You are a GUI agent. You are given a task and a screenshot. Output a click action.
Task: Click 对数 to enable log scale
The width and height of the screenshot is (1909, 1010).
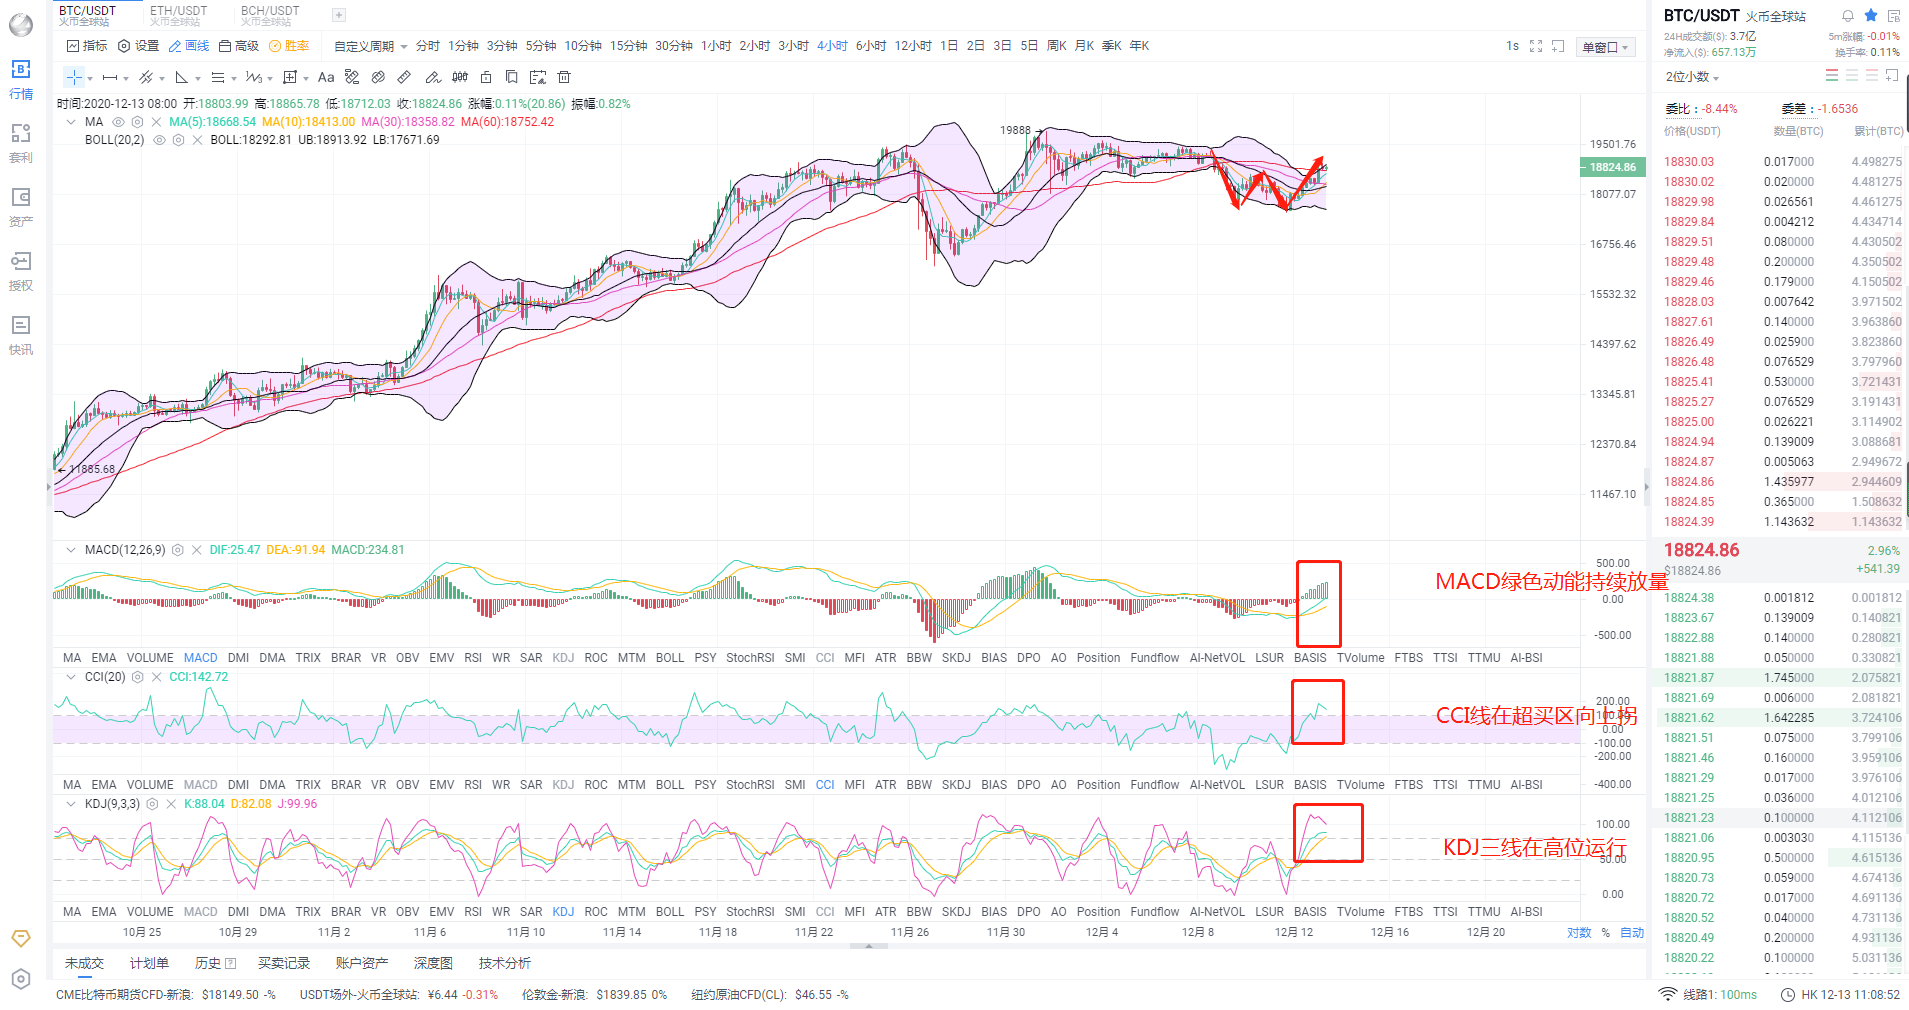coord(1578,932)
